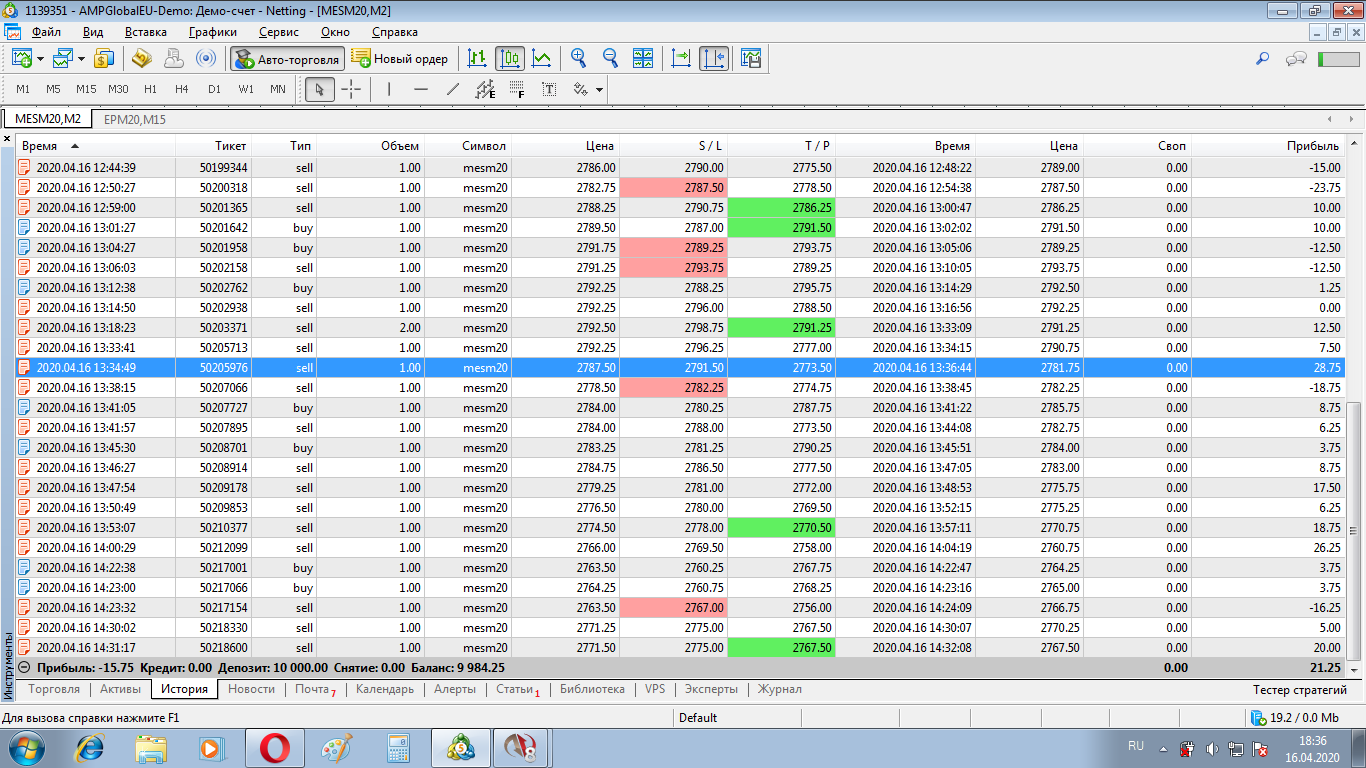
Task: Switch to the Журнал tab
Action: click(x=779, y=689)
